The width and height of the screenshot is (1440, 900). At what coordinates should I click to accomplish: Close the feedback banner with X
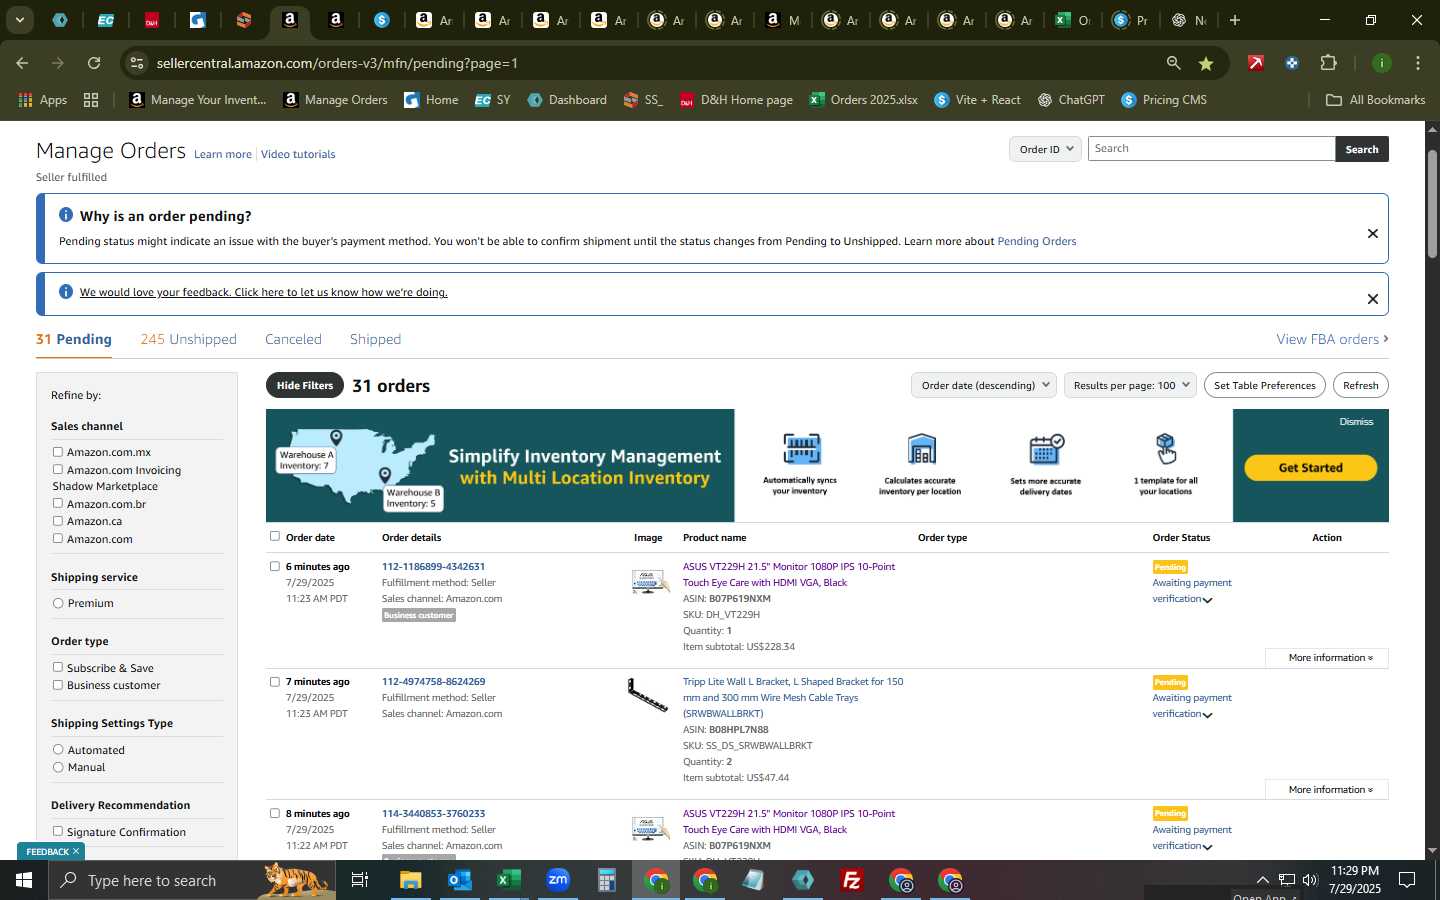(x=1373, y=299)
